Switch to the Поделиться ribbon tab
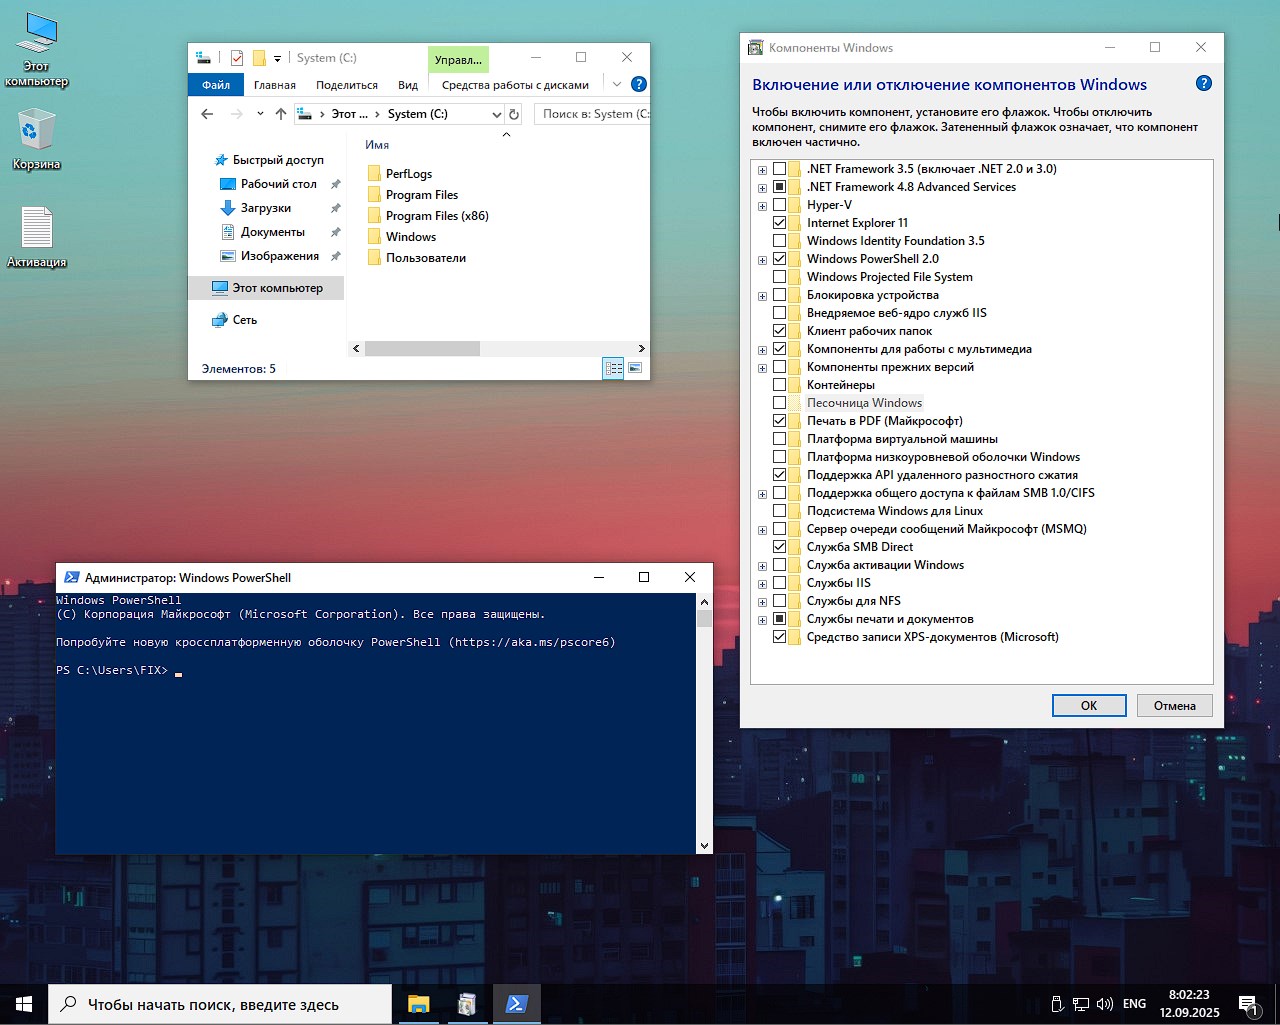The width and height of the screenshot is (1280, 1025). (347, 85)
